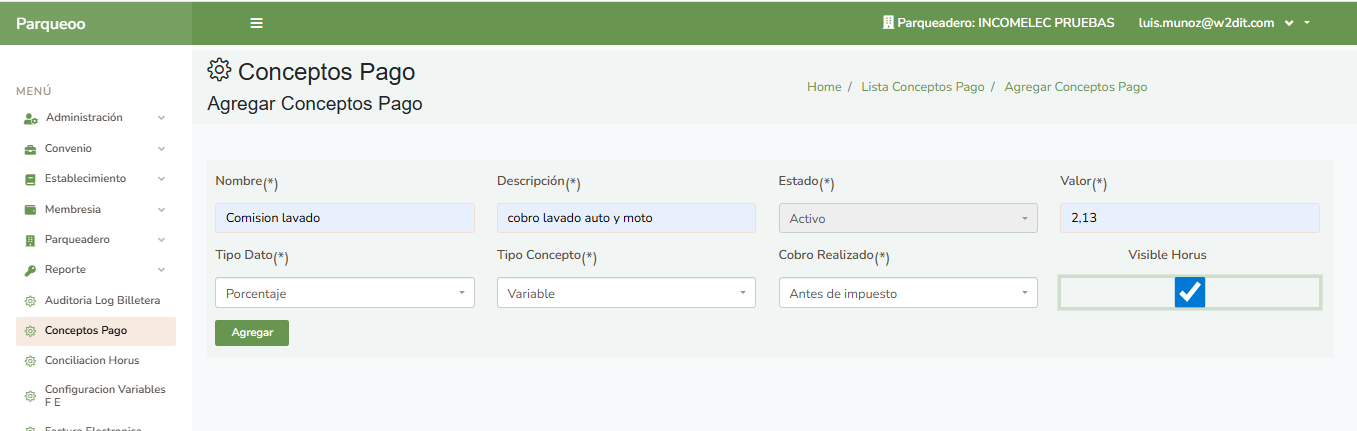The height and width of the screenshot is (431, 1357).
Task: Click the Establecimiento sidebar icon
Action: (30, 179)
